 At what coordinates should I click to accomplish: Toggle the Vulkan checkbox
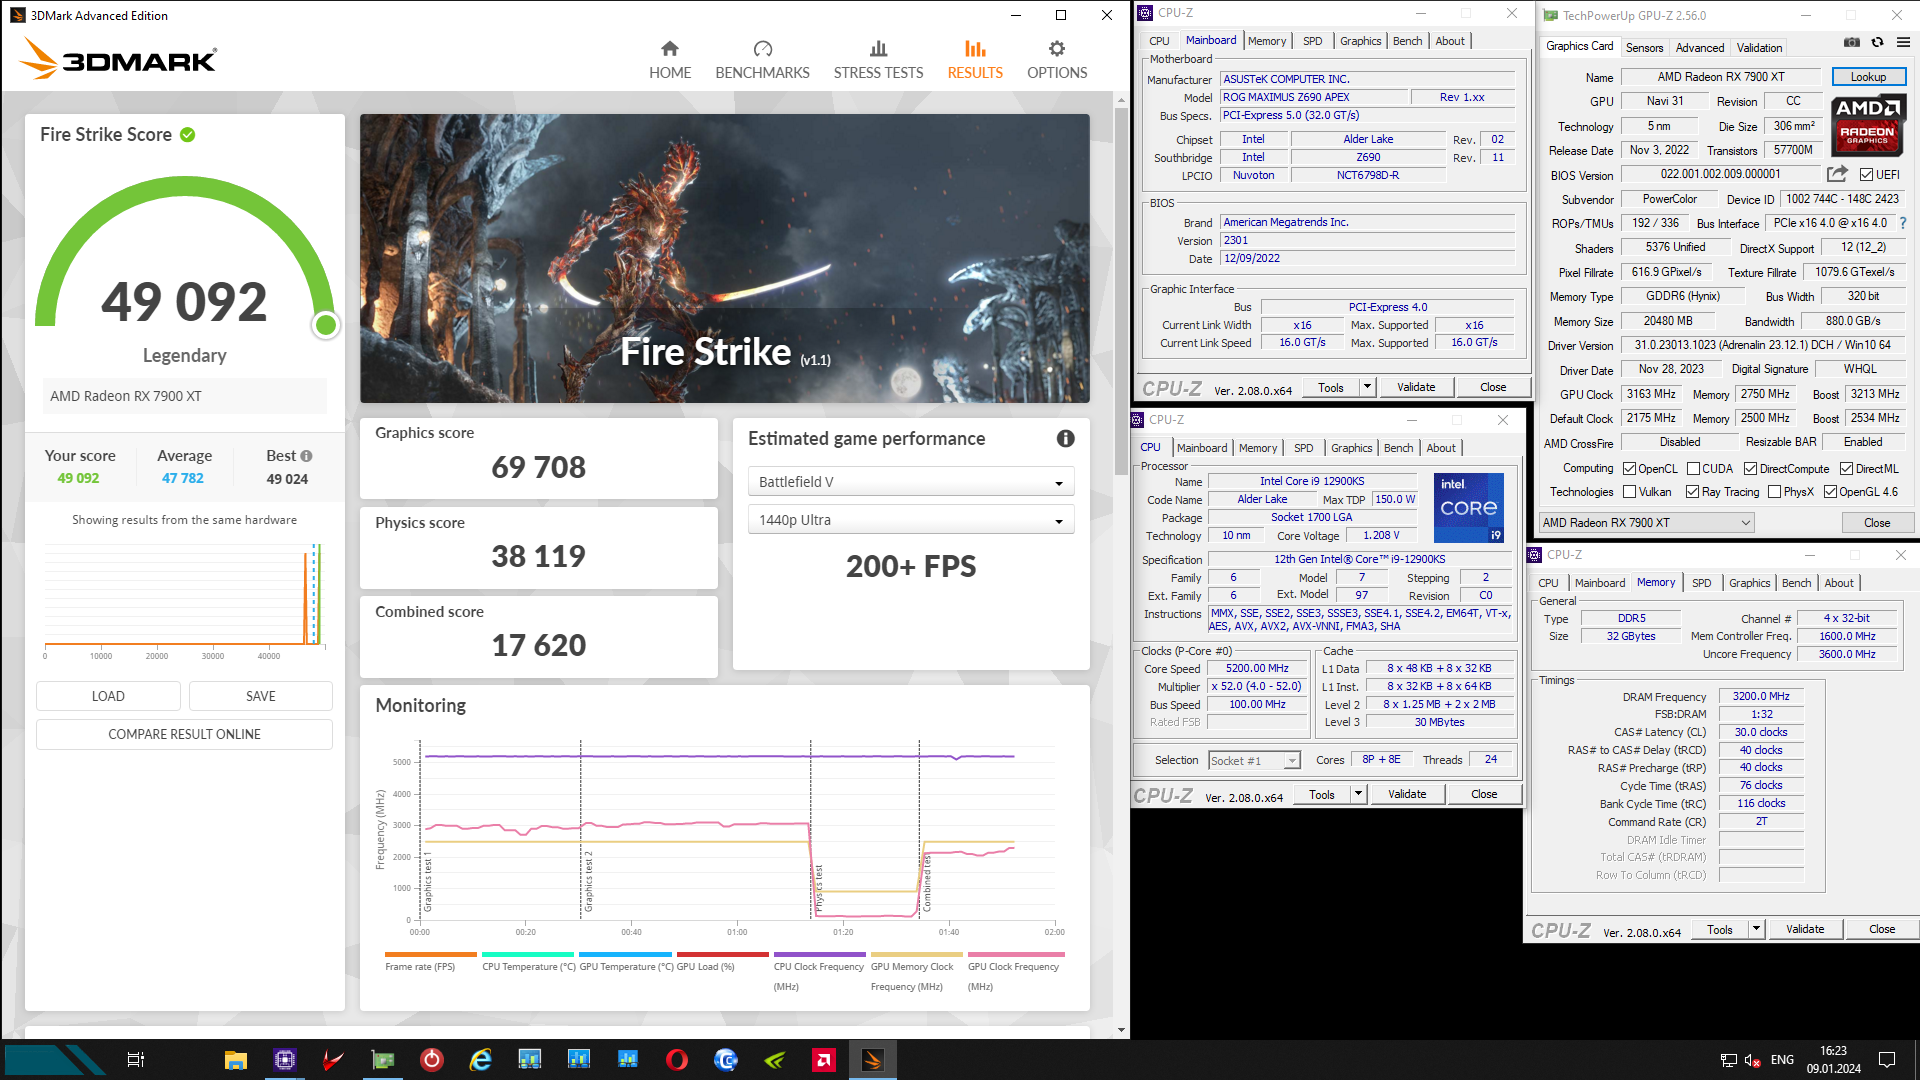point(1630,492)
